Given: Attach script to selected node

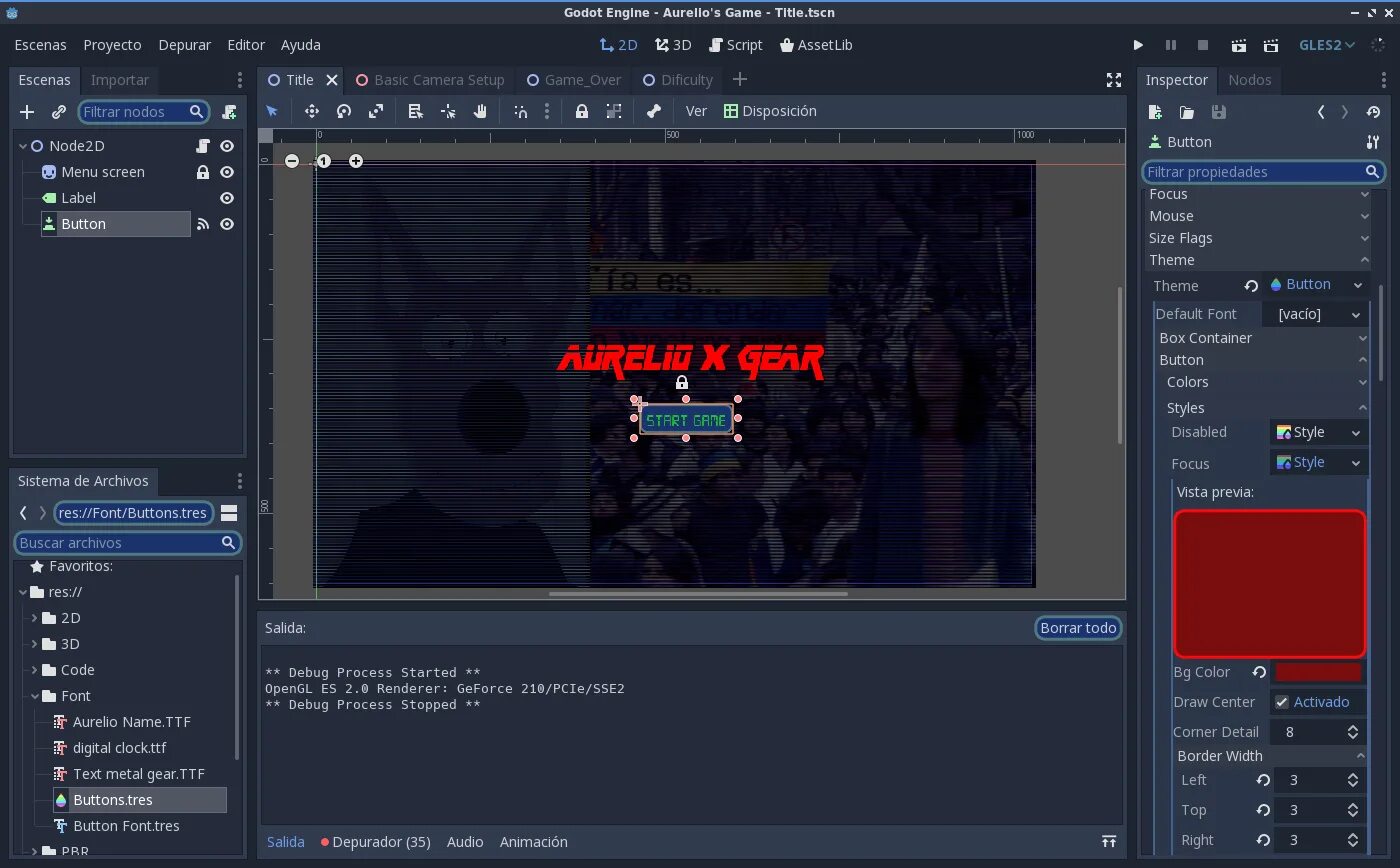Looking at the screenshot, I should click(229, 112).
